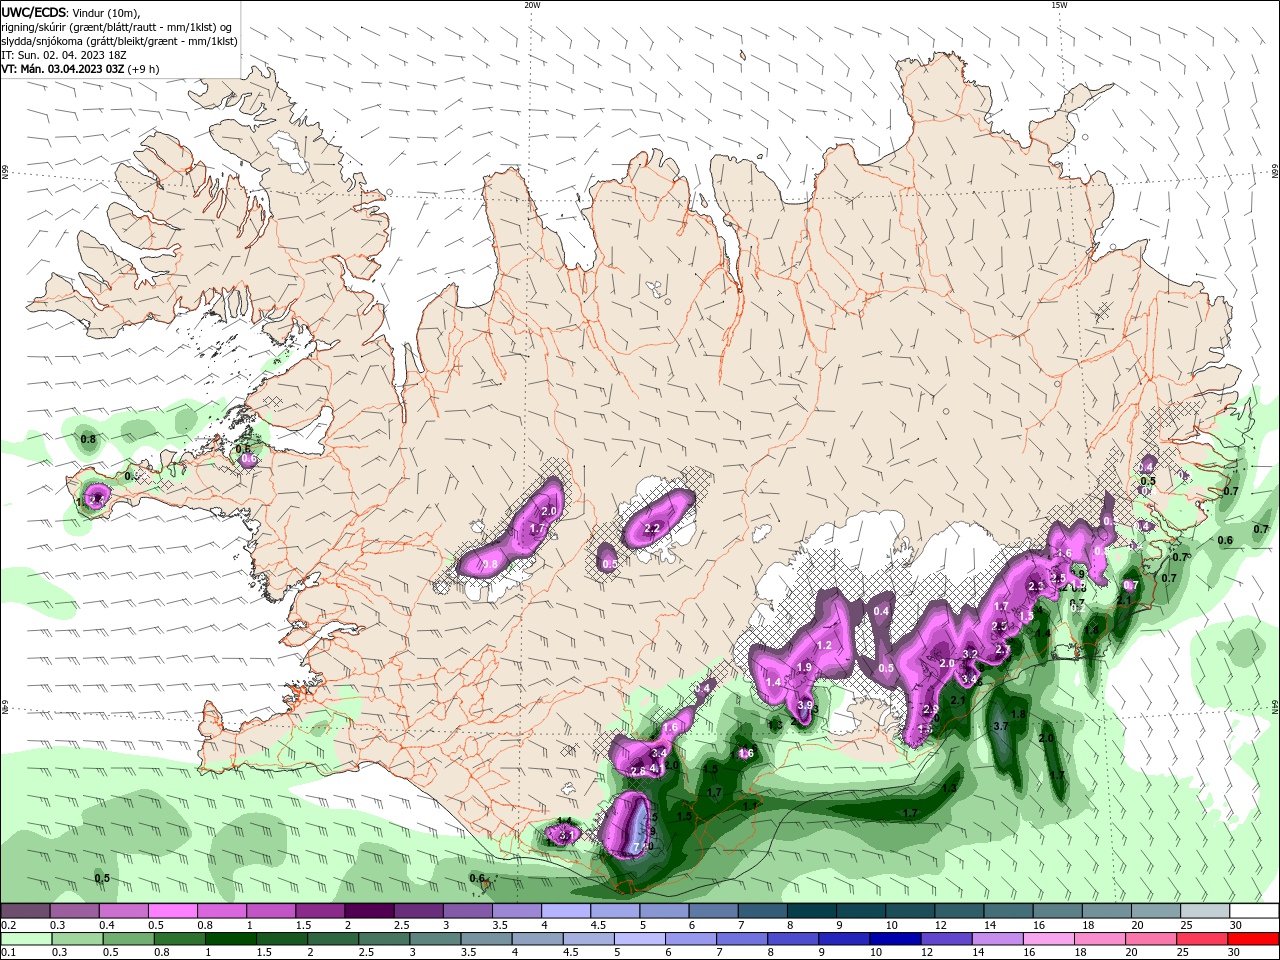Click the pale grey swatch between 25 and 30, upper row
Viewport: 1280px width, 960px height.
pyautogui.click(x=1204, y=911)
